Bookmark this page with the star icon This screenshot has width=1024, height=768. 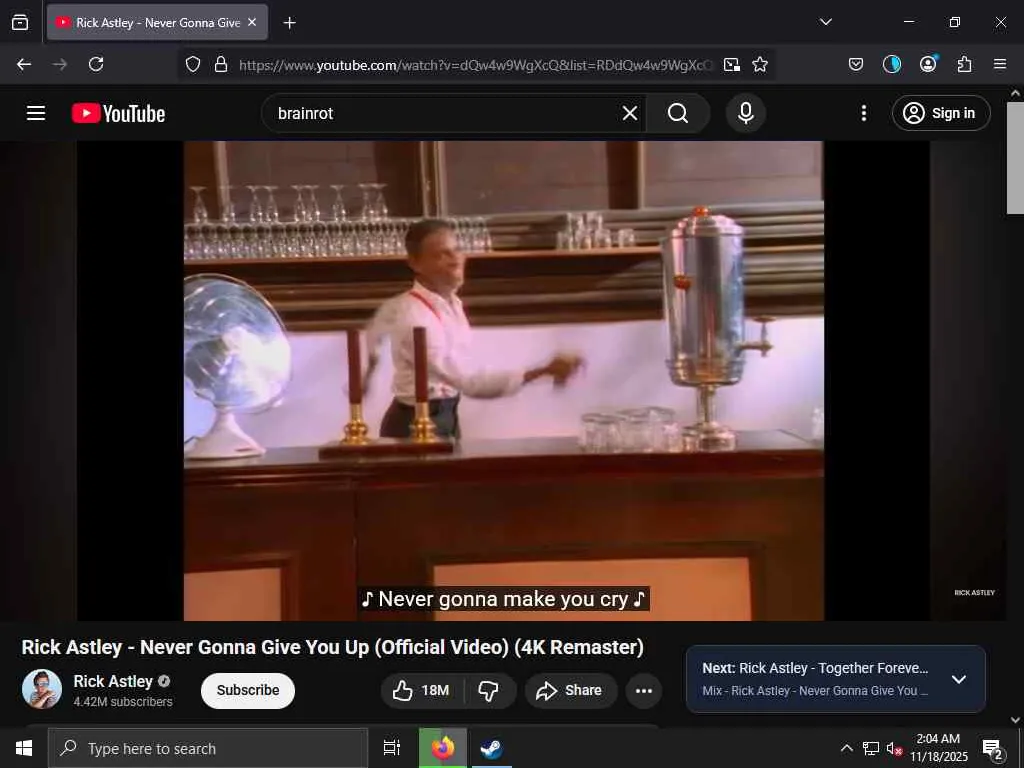pyautogui.click(x=760, y=65)
